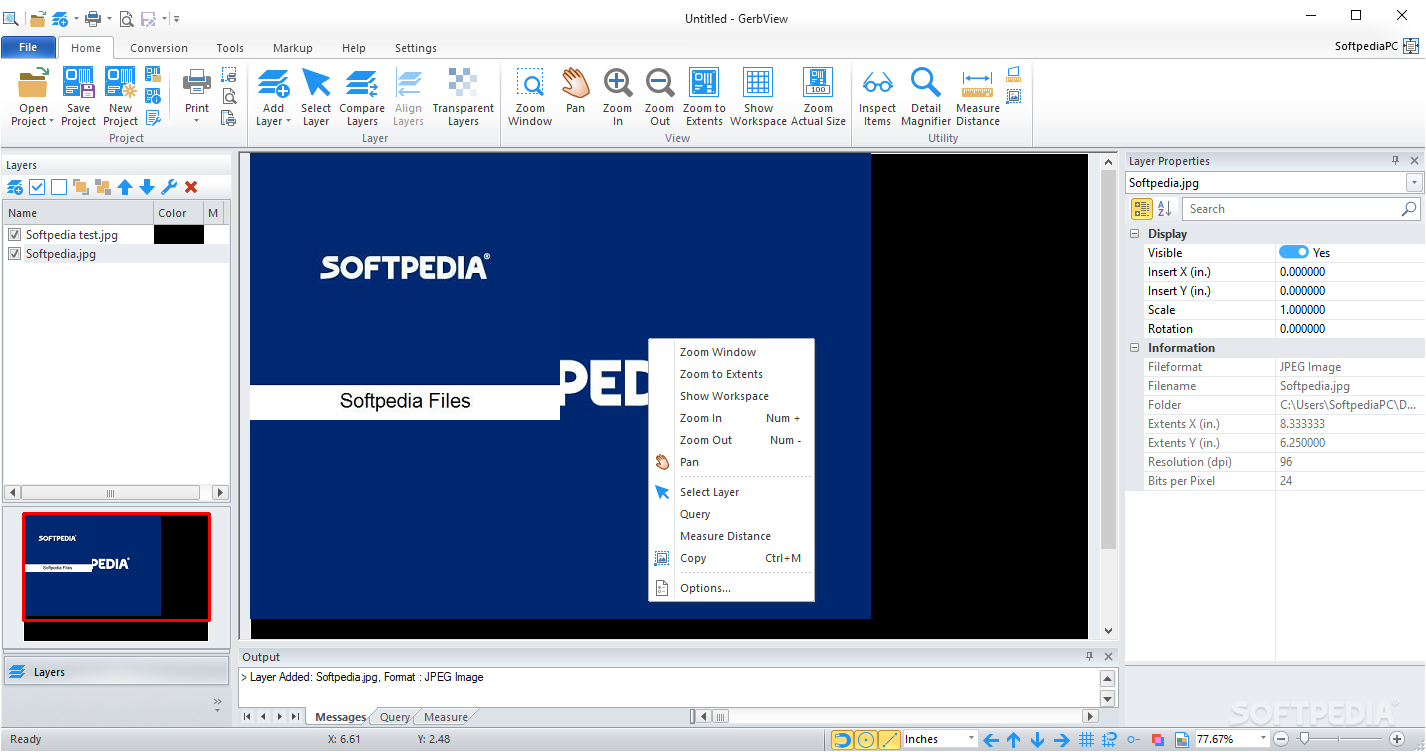Click the Save Project icon
The image size is (1426, 752).
pyautogui.click(x=78, y=83)
